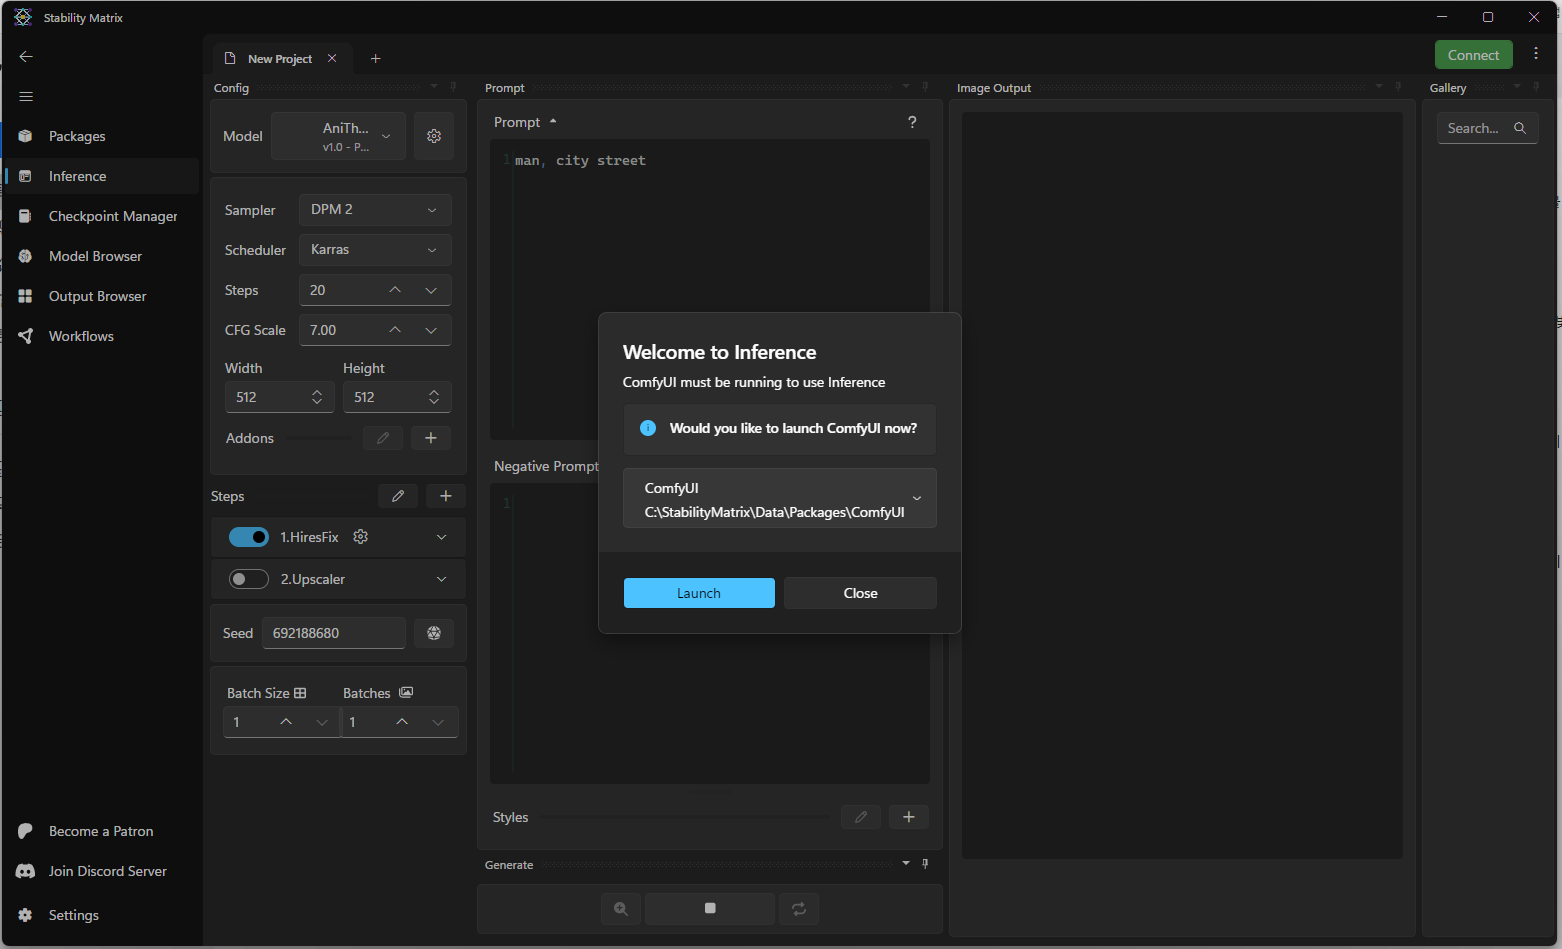Open the Packages page

(x=100, y=136)
